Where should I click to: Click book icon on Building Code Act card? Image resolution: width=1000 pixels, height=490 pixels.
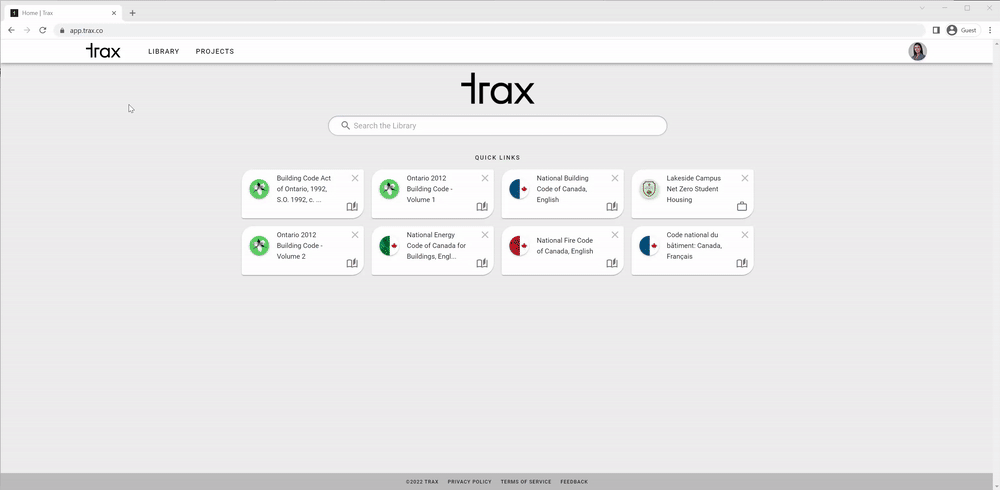pyautogui.click(x=352, y=206)
